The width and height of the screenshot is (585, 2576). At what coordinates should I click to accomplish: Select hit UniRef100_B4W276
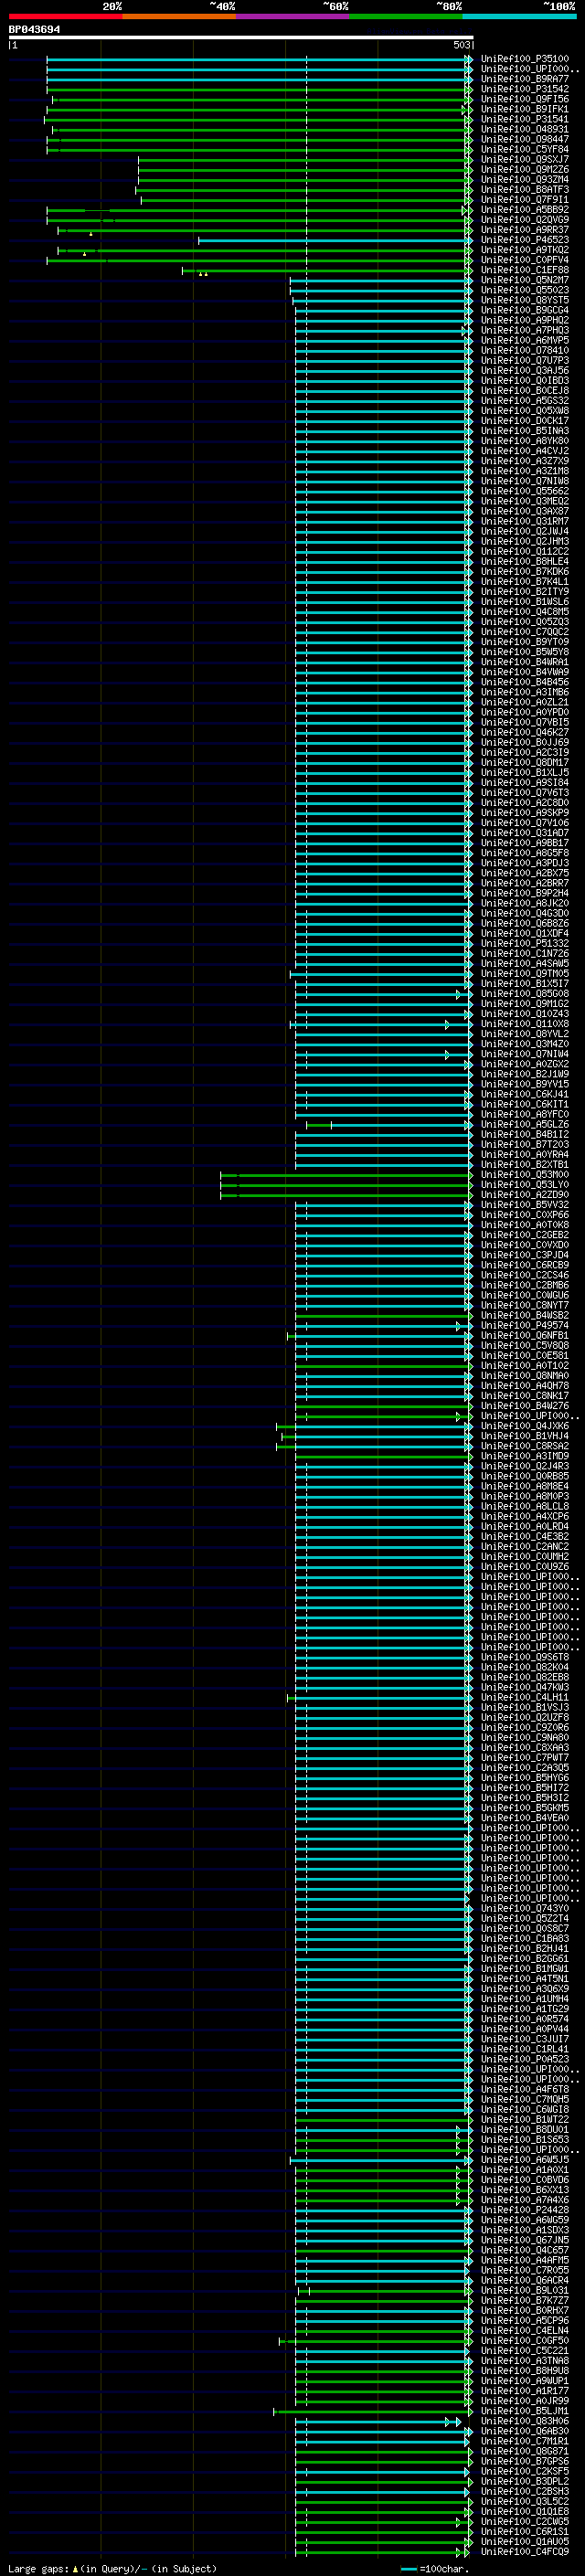tap(525, 1405)
